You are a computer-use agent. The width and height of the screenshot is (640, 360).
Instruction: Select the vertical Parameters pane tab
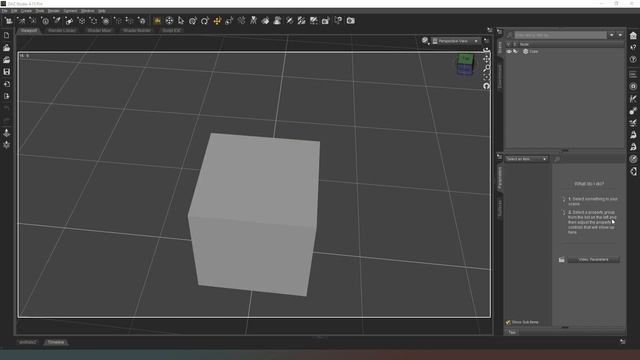coord(500,178)
